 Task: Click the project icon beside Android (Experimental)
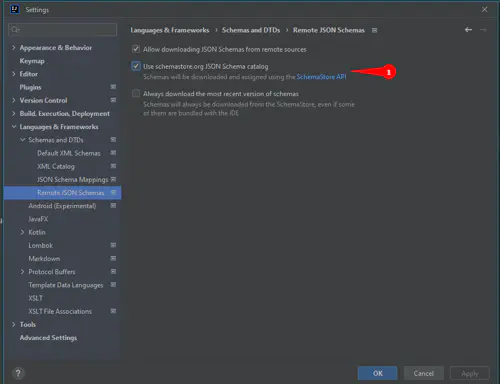point(113,206)
